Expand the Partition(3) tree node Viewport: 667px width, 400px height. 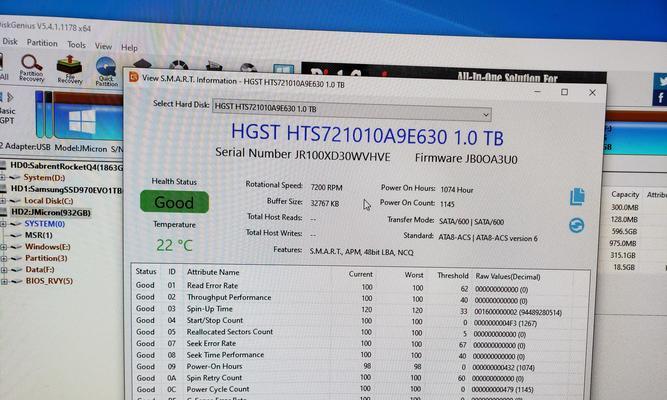pyautogui.click(x=3, y=258)
